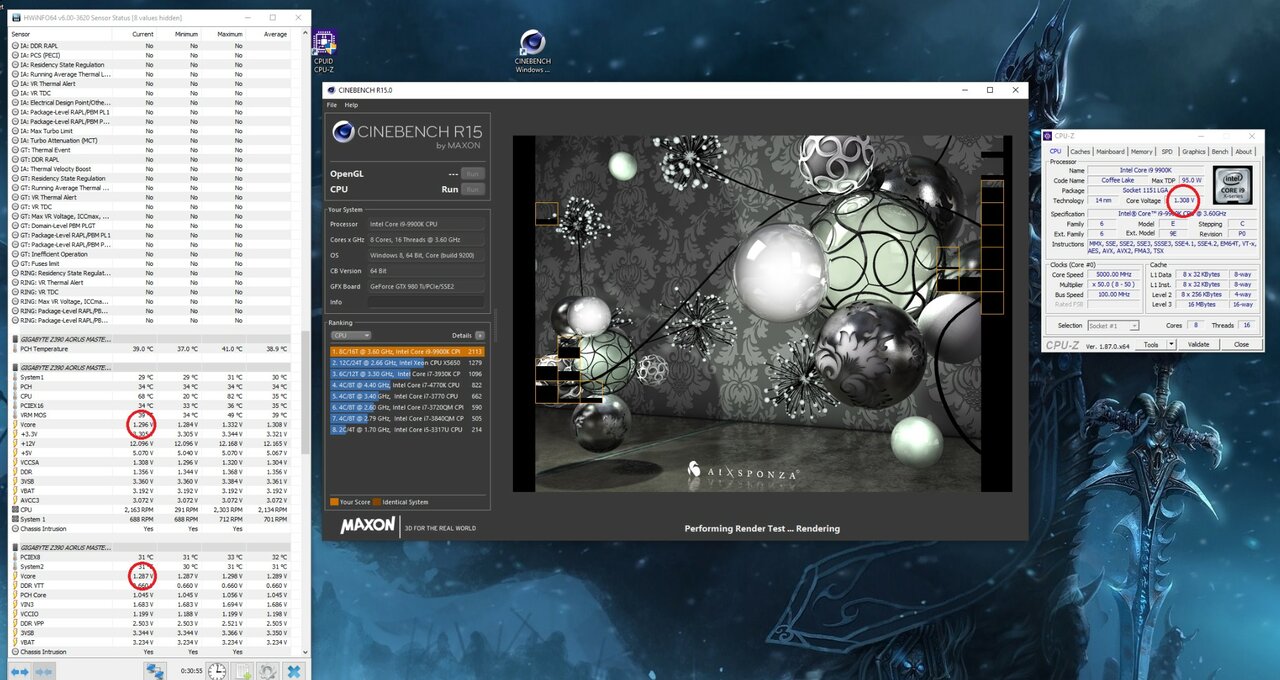Open the CPUID CPU-Z desktop shortcut
Screen dimensions: 1280x680
tap(324, 51)
